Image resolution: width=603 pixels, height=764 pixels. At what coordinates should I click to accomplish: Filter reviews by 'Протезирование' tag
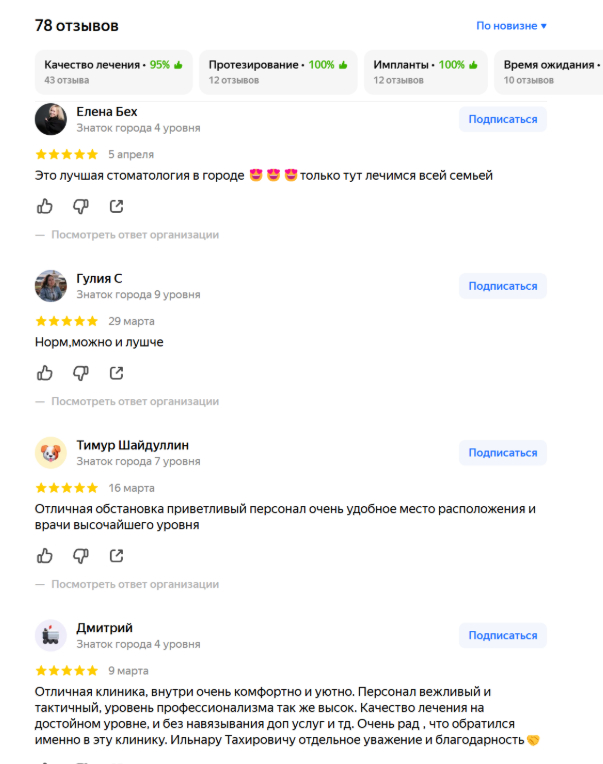click(x=278, y=72)
